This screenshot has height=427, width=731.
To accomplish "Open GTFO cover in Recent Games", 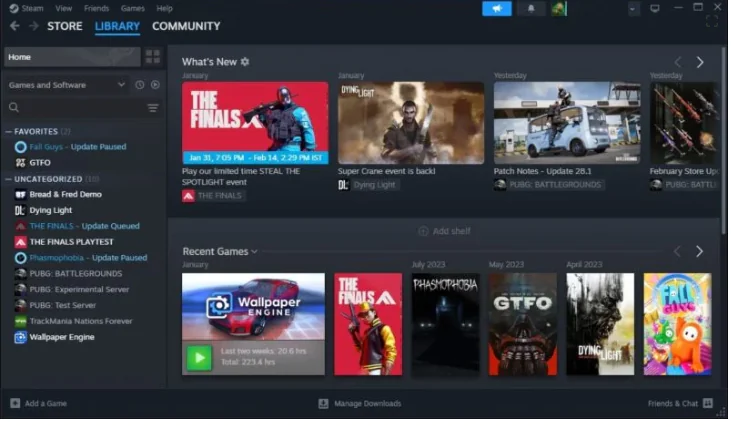I will click(523, 324).
